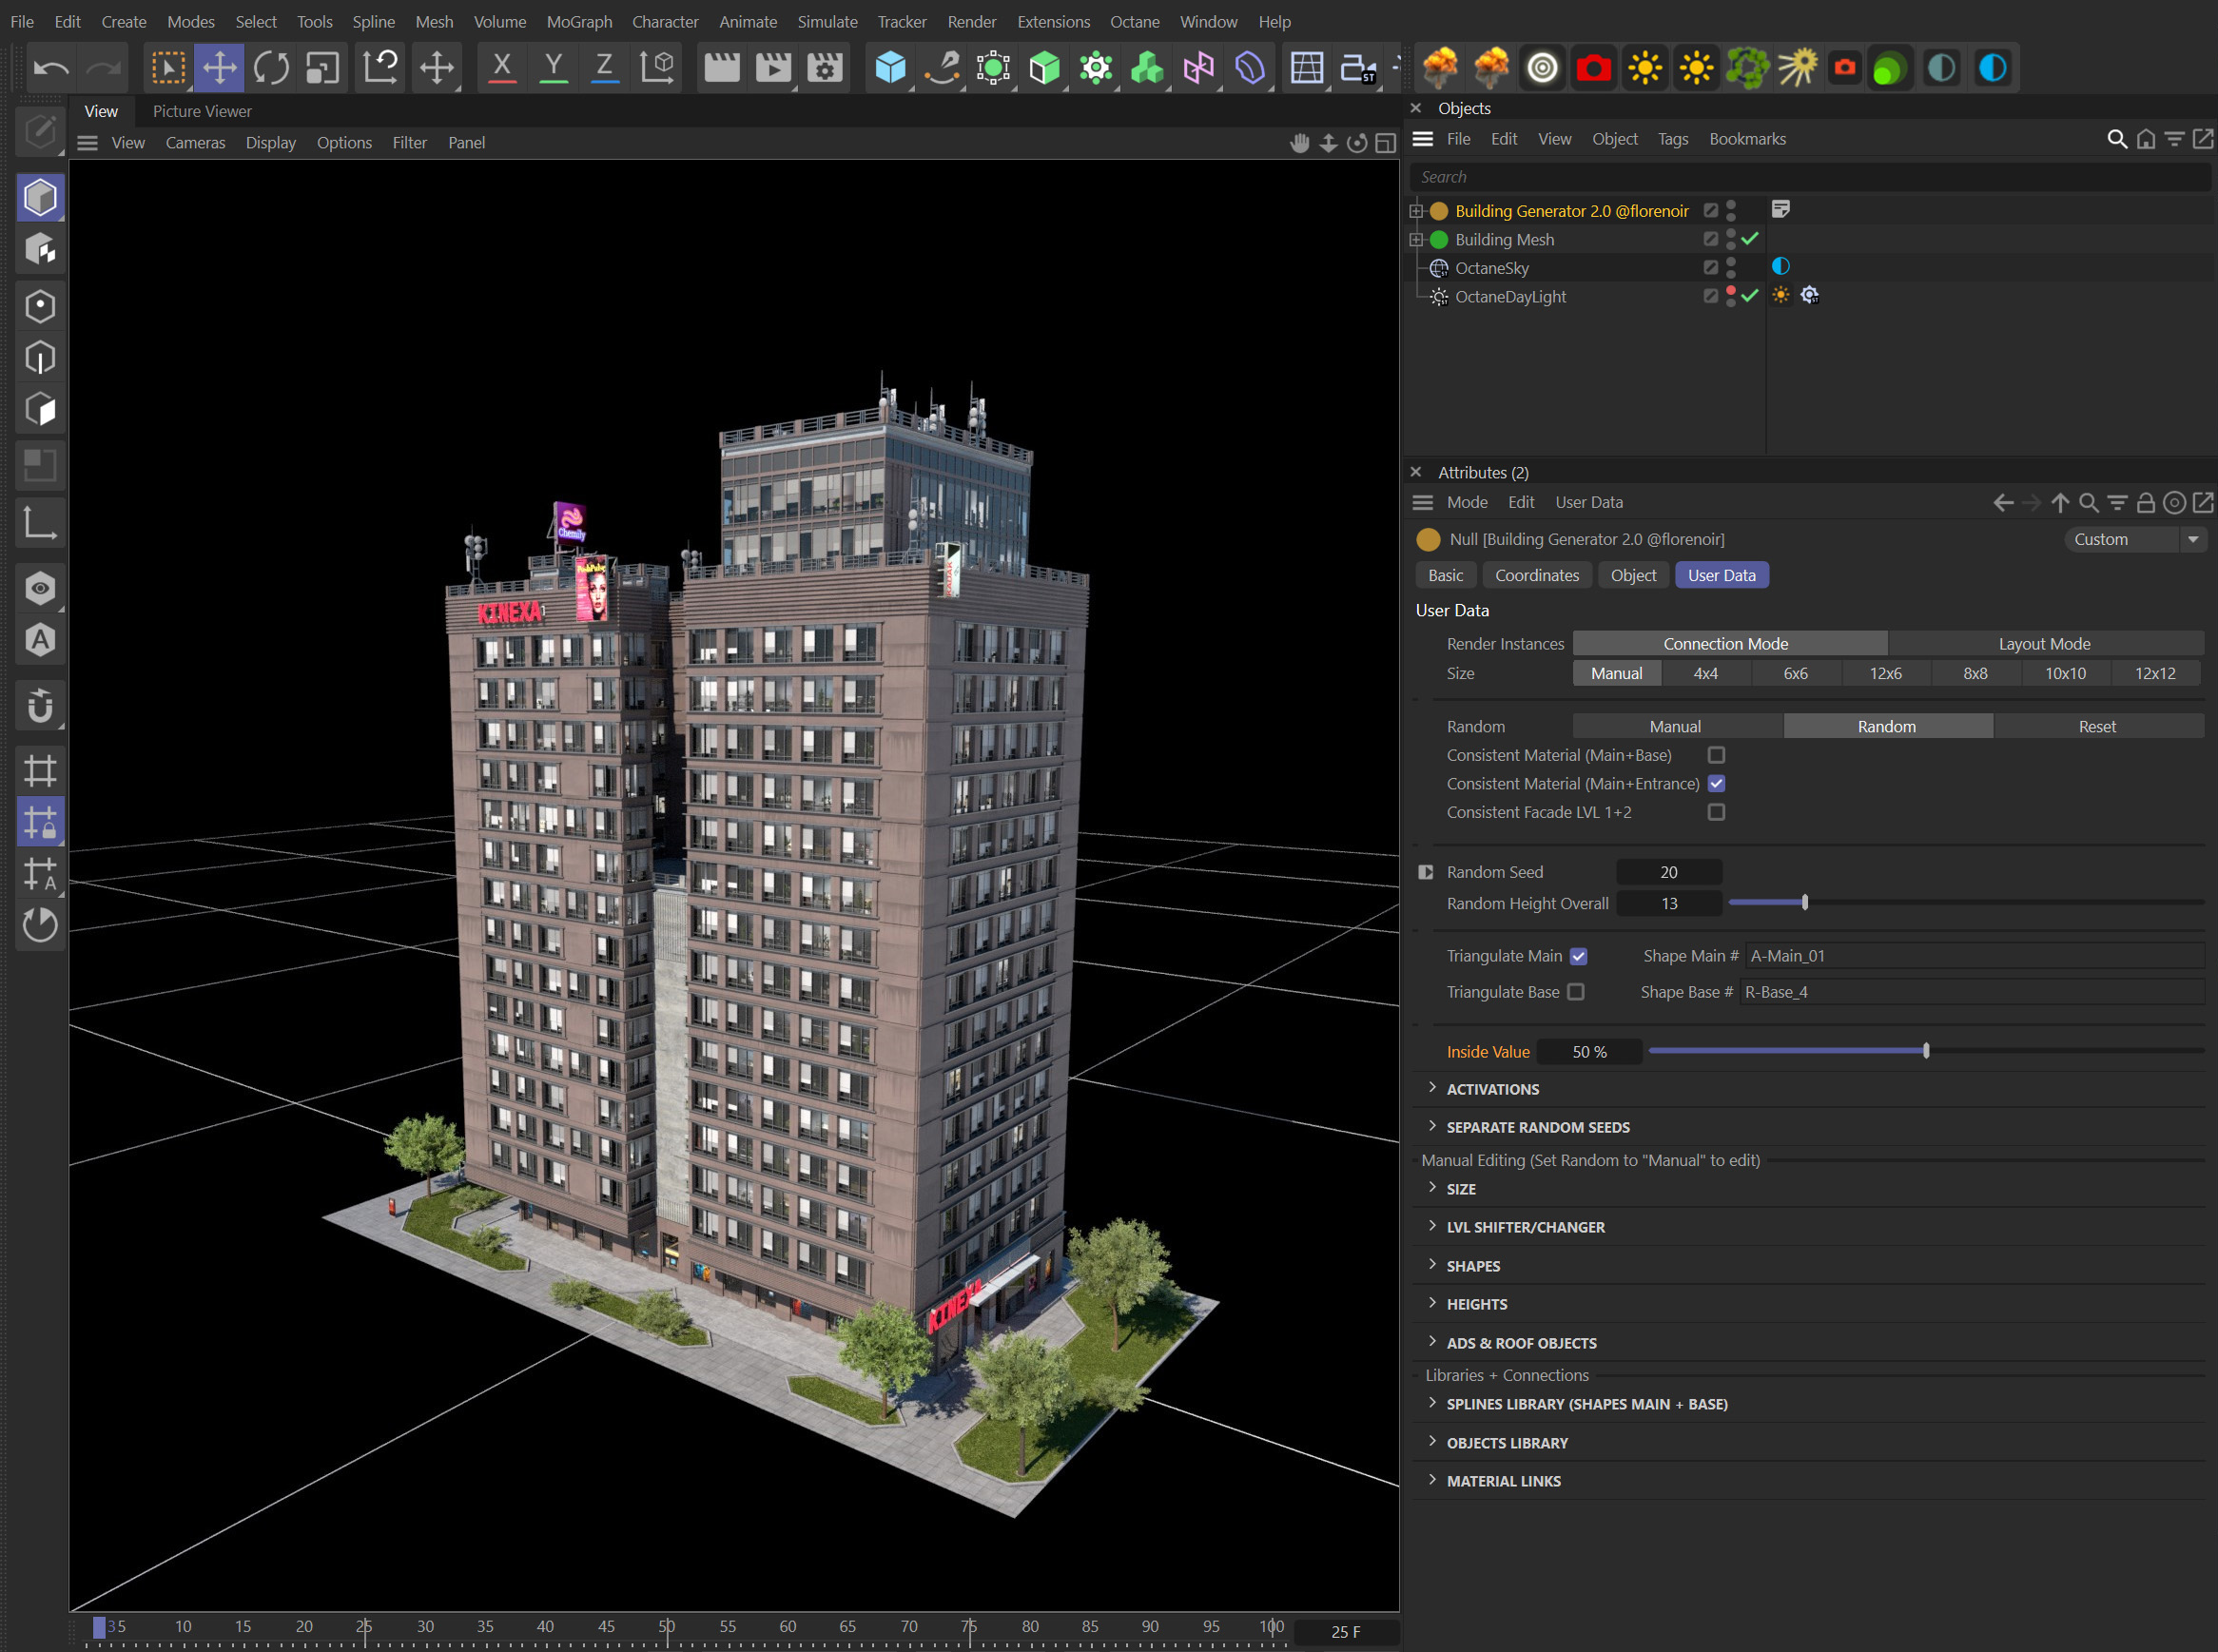2218x1652 pixels.
Task: Open the Octane menu
Action: click(1134, 21)
